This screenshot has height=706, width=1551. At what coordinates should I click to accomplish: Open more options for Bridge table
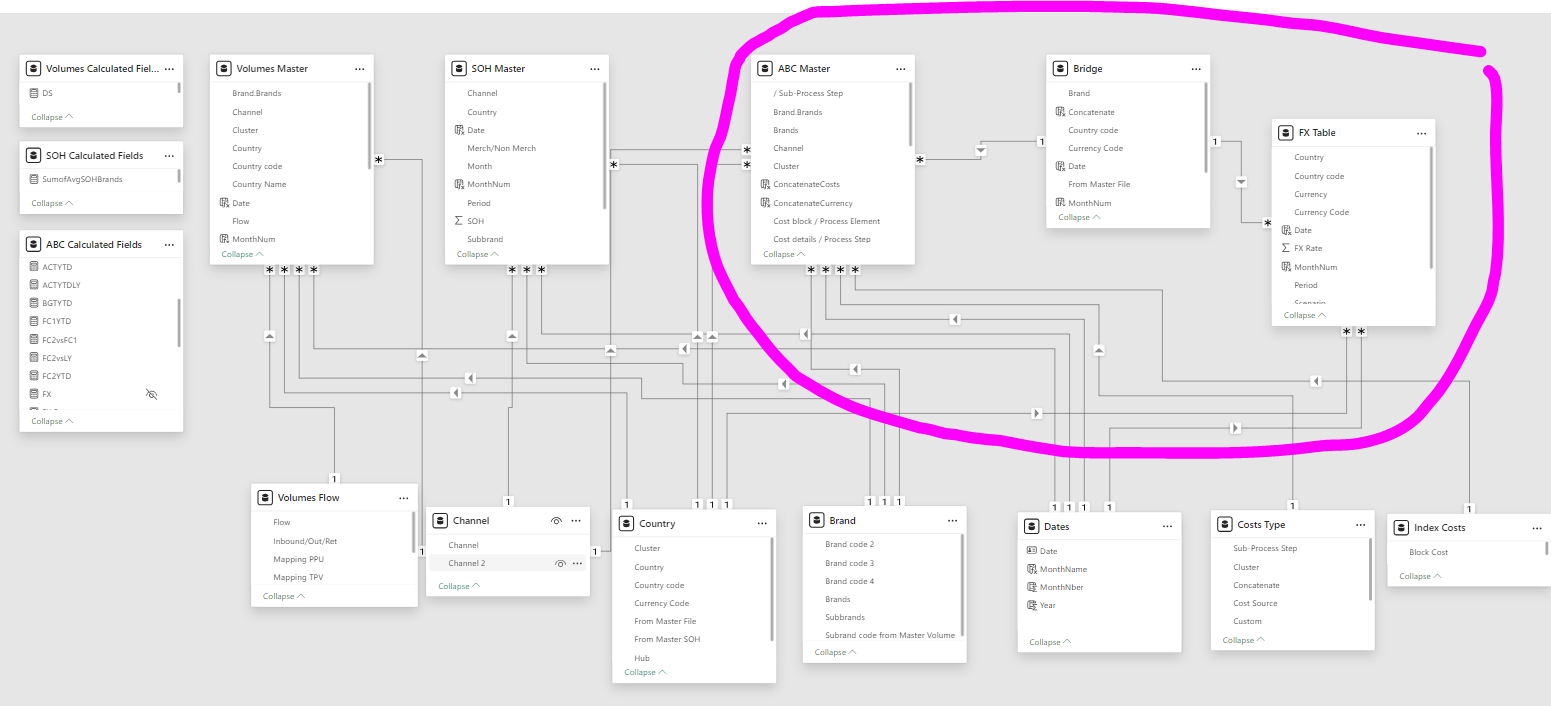point(1196,69)
